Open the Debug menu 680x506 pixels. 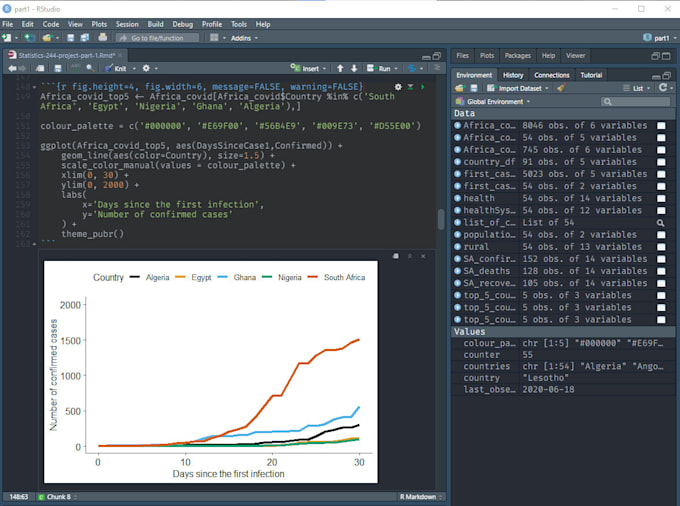point(183,24)
